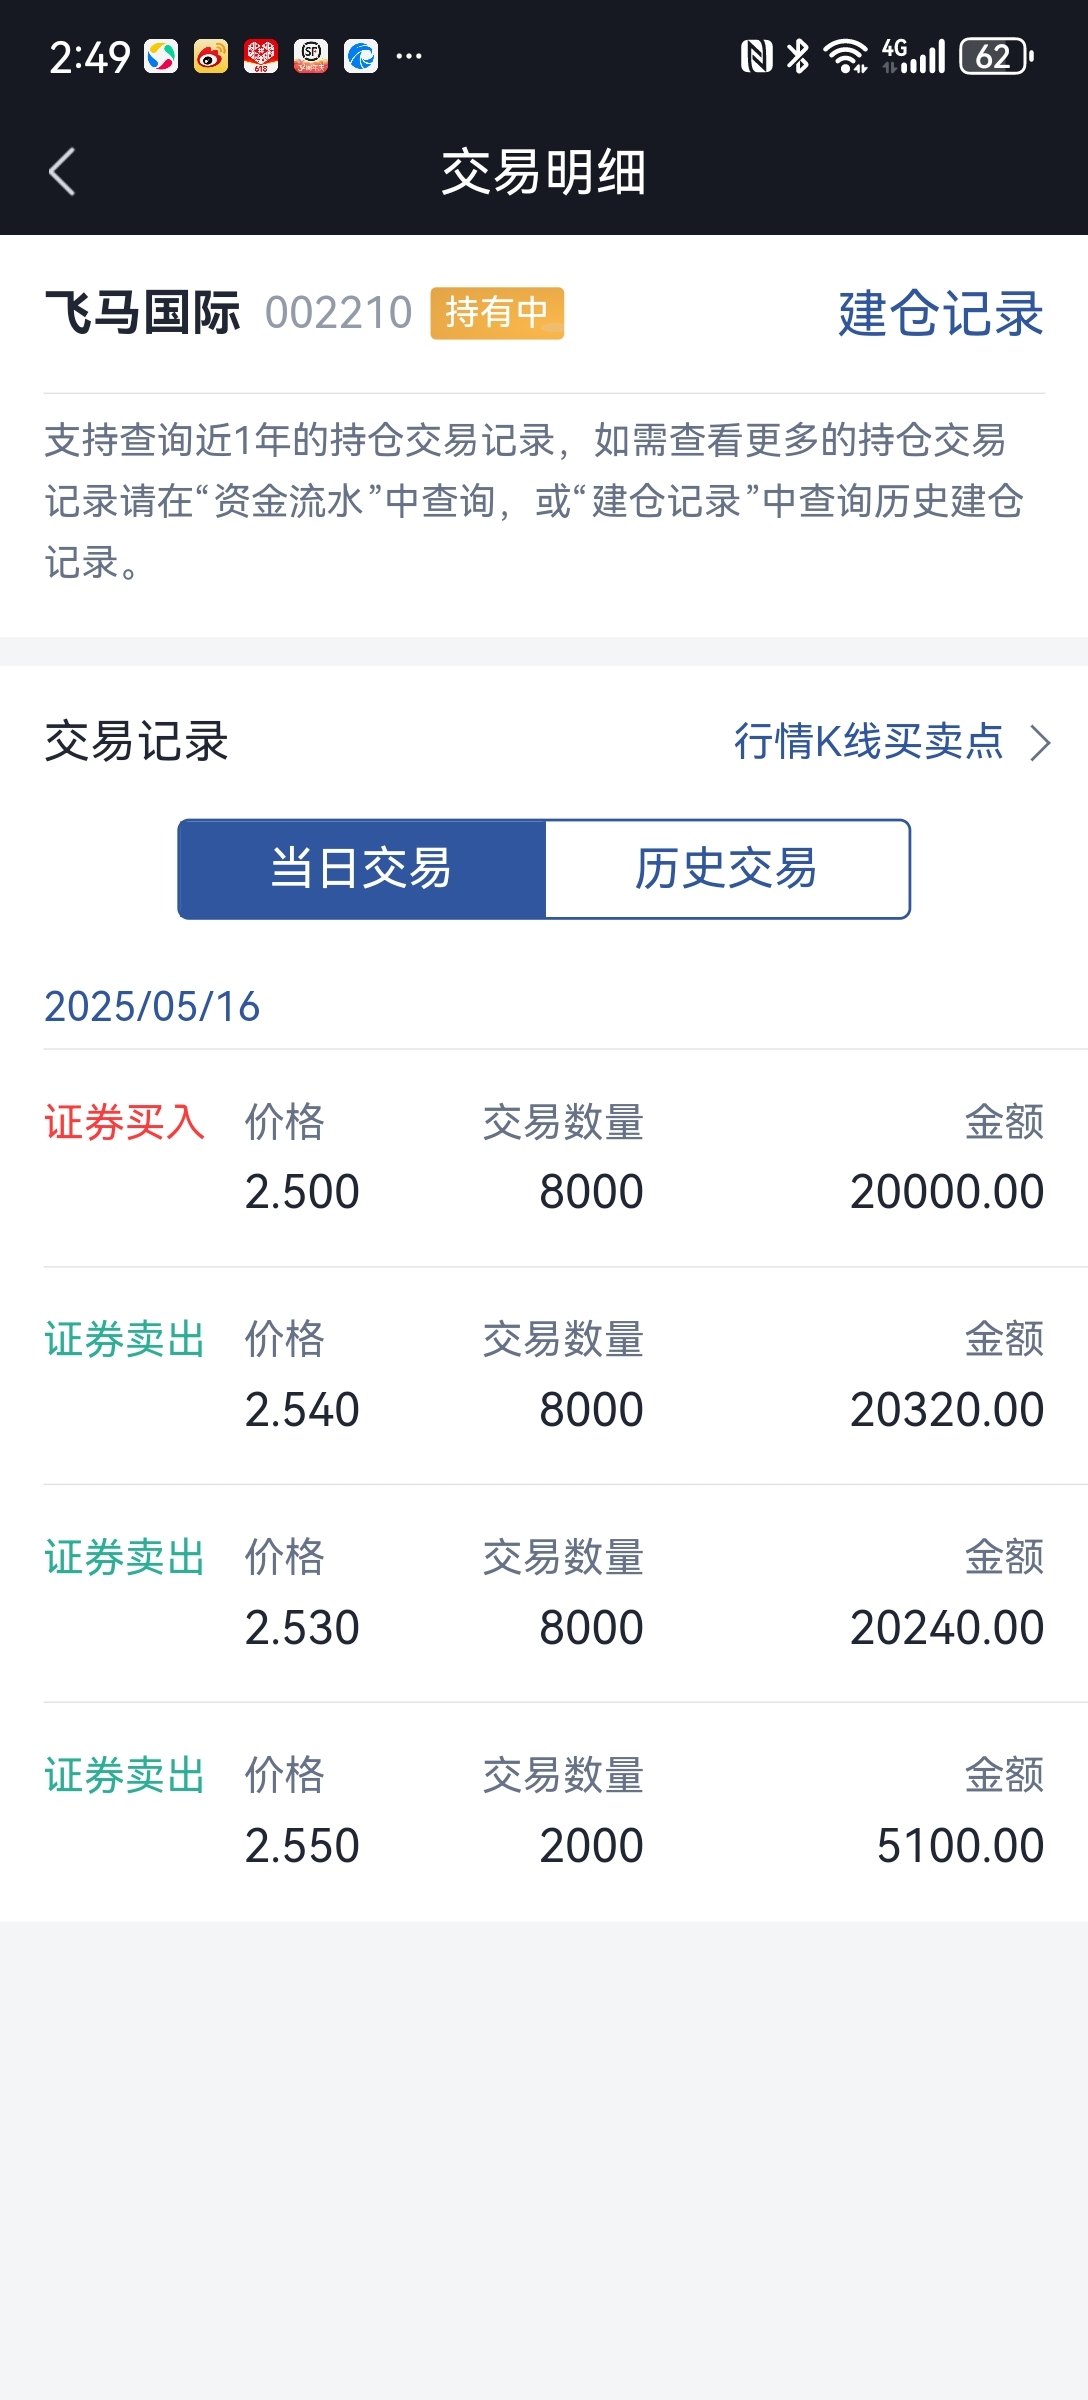The image size is (1088, 2400).
Task: Open 行情K线买卖点 link
Action: pyautogui.click(x=868, y=742)
